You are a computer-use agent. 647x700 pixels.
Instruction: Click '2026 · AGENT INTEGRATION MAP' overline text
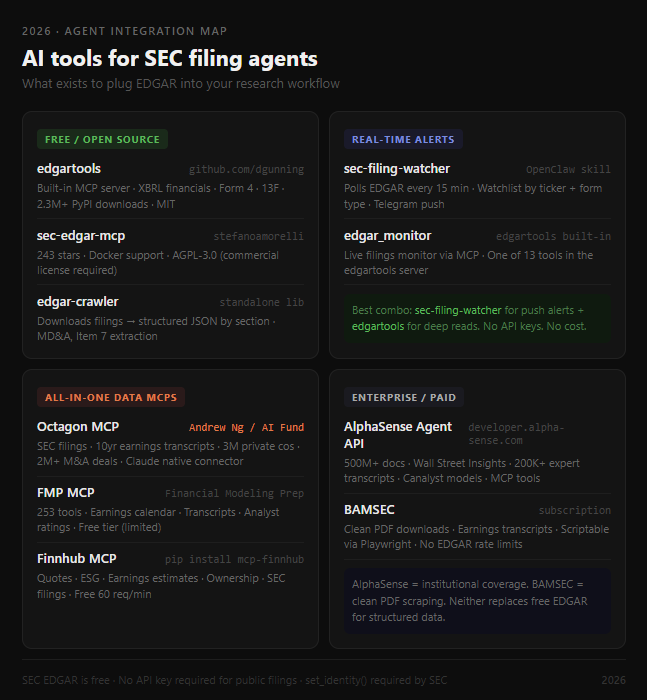[125, 31]
